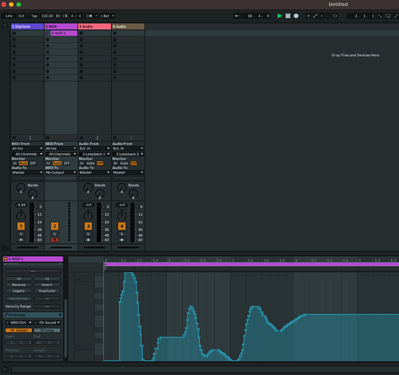The height and width of the screenshot is (375, 399).
Task: Select the 4 Audio track header
Action: point(128,26)
